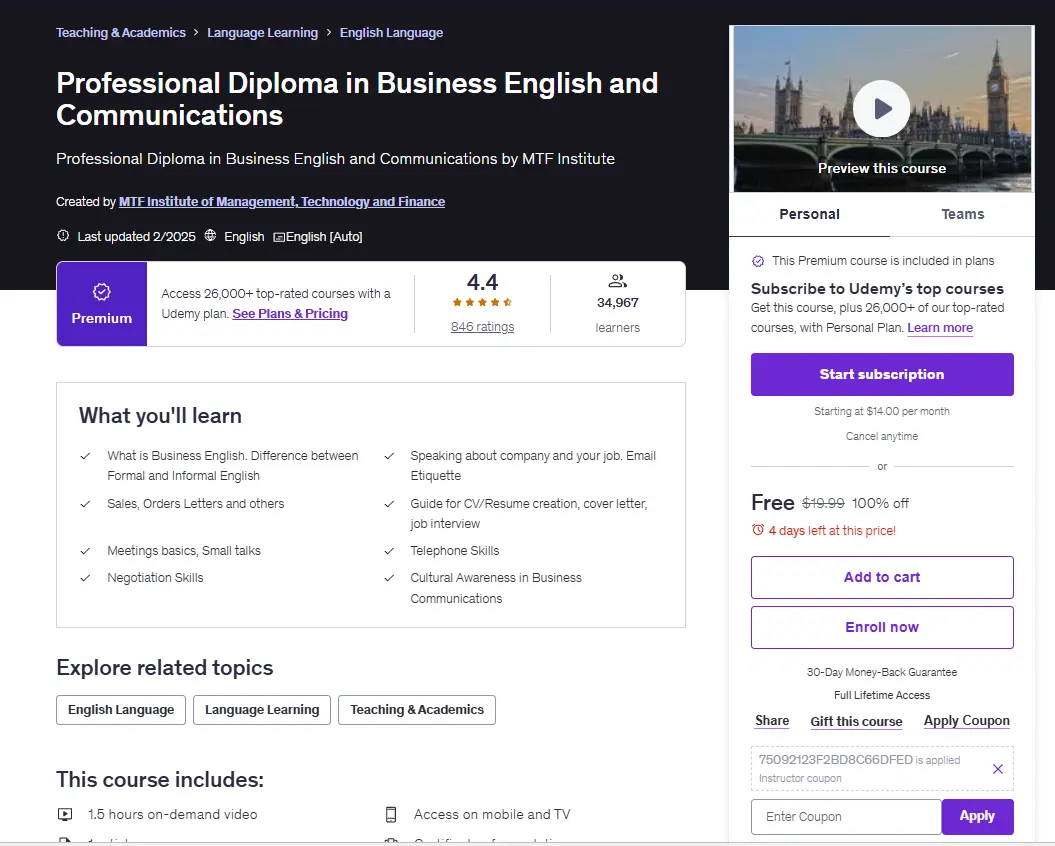Click checkmark beside Telephone Skills
Image resolution: width=1055 pixels, height=846 pixels.
(x=389, y=551)
